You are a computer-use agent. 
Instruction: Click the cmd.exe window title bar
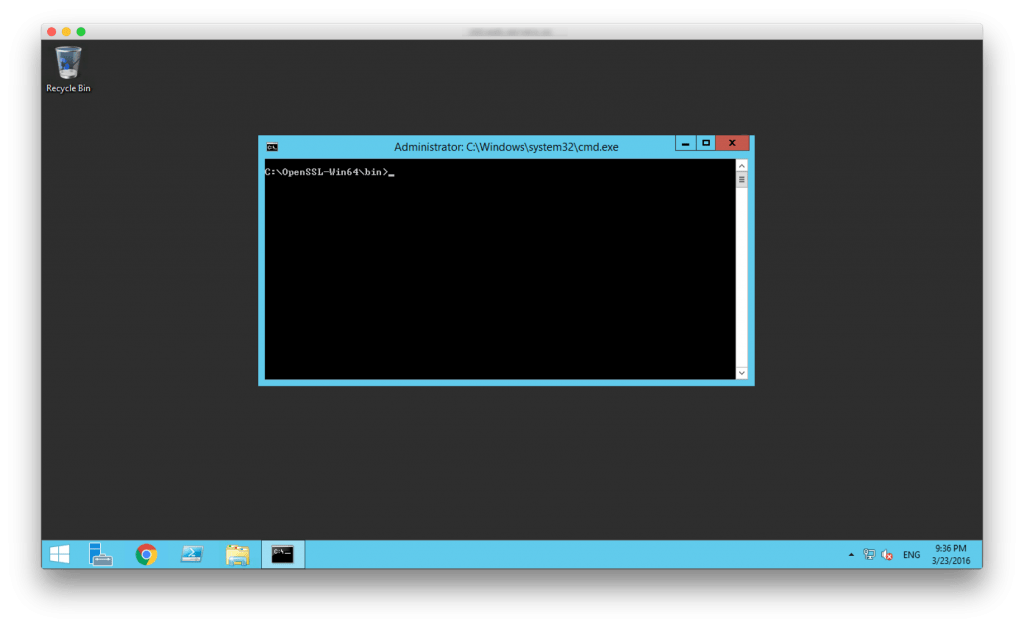point(505,147)
